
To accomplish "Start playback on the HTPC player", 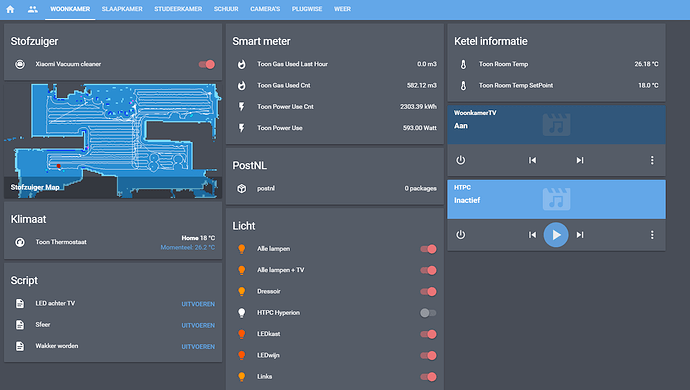I will [x=556, y=235].
